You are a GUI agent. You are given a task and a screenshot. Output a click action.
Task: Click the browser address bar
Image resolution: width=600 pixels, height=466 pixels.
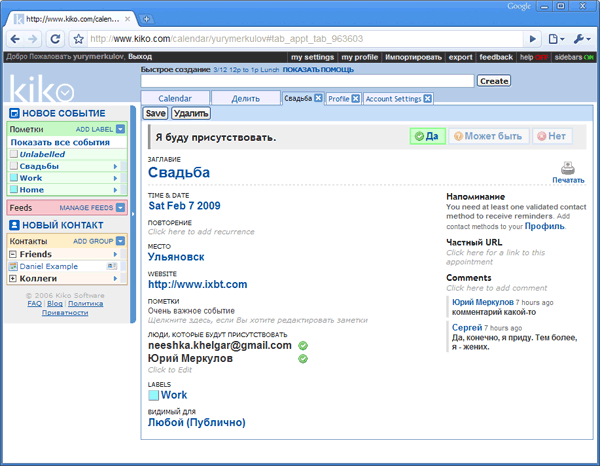pos(305,39)
